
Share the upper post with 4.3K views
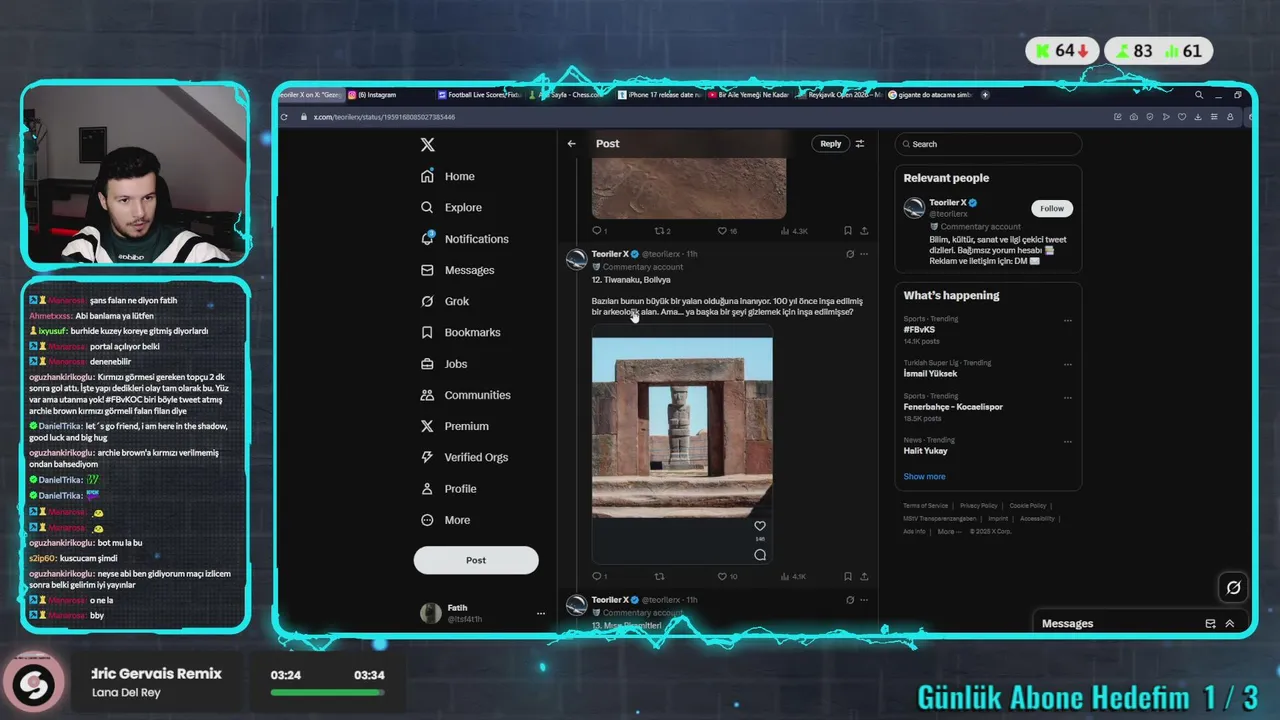click(x=864, y=231)
